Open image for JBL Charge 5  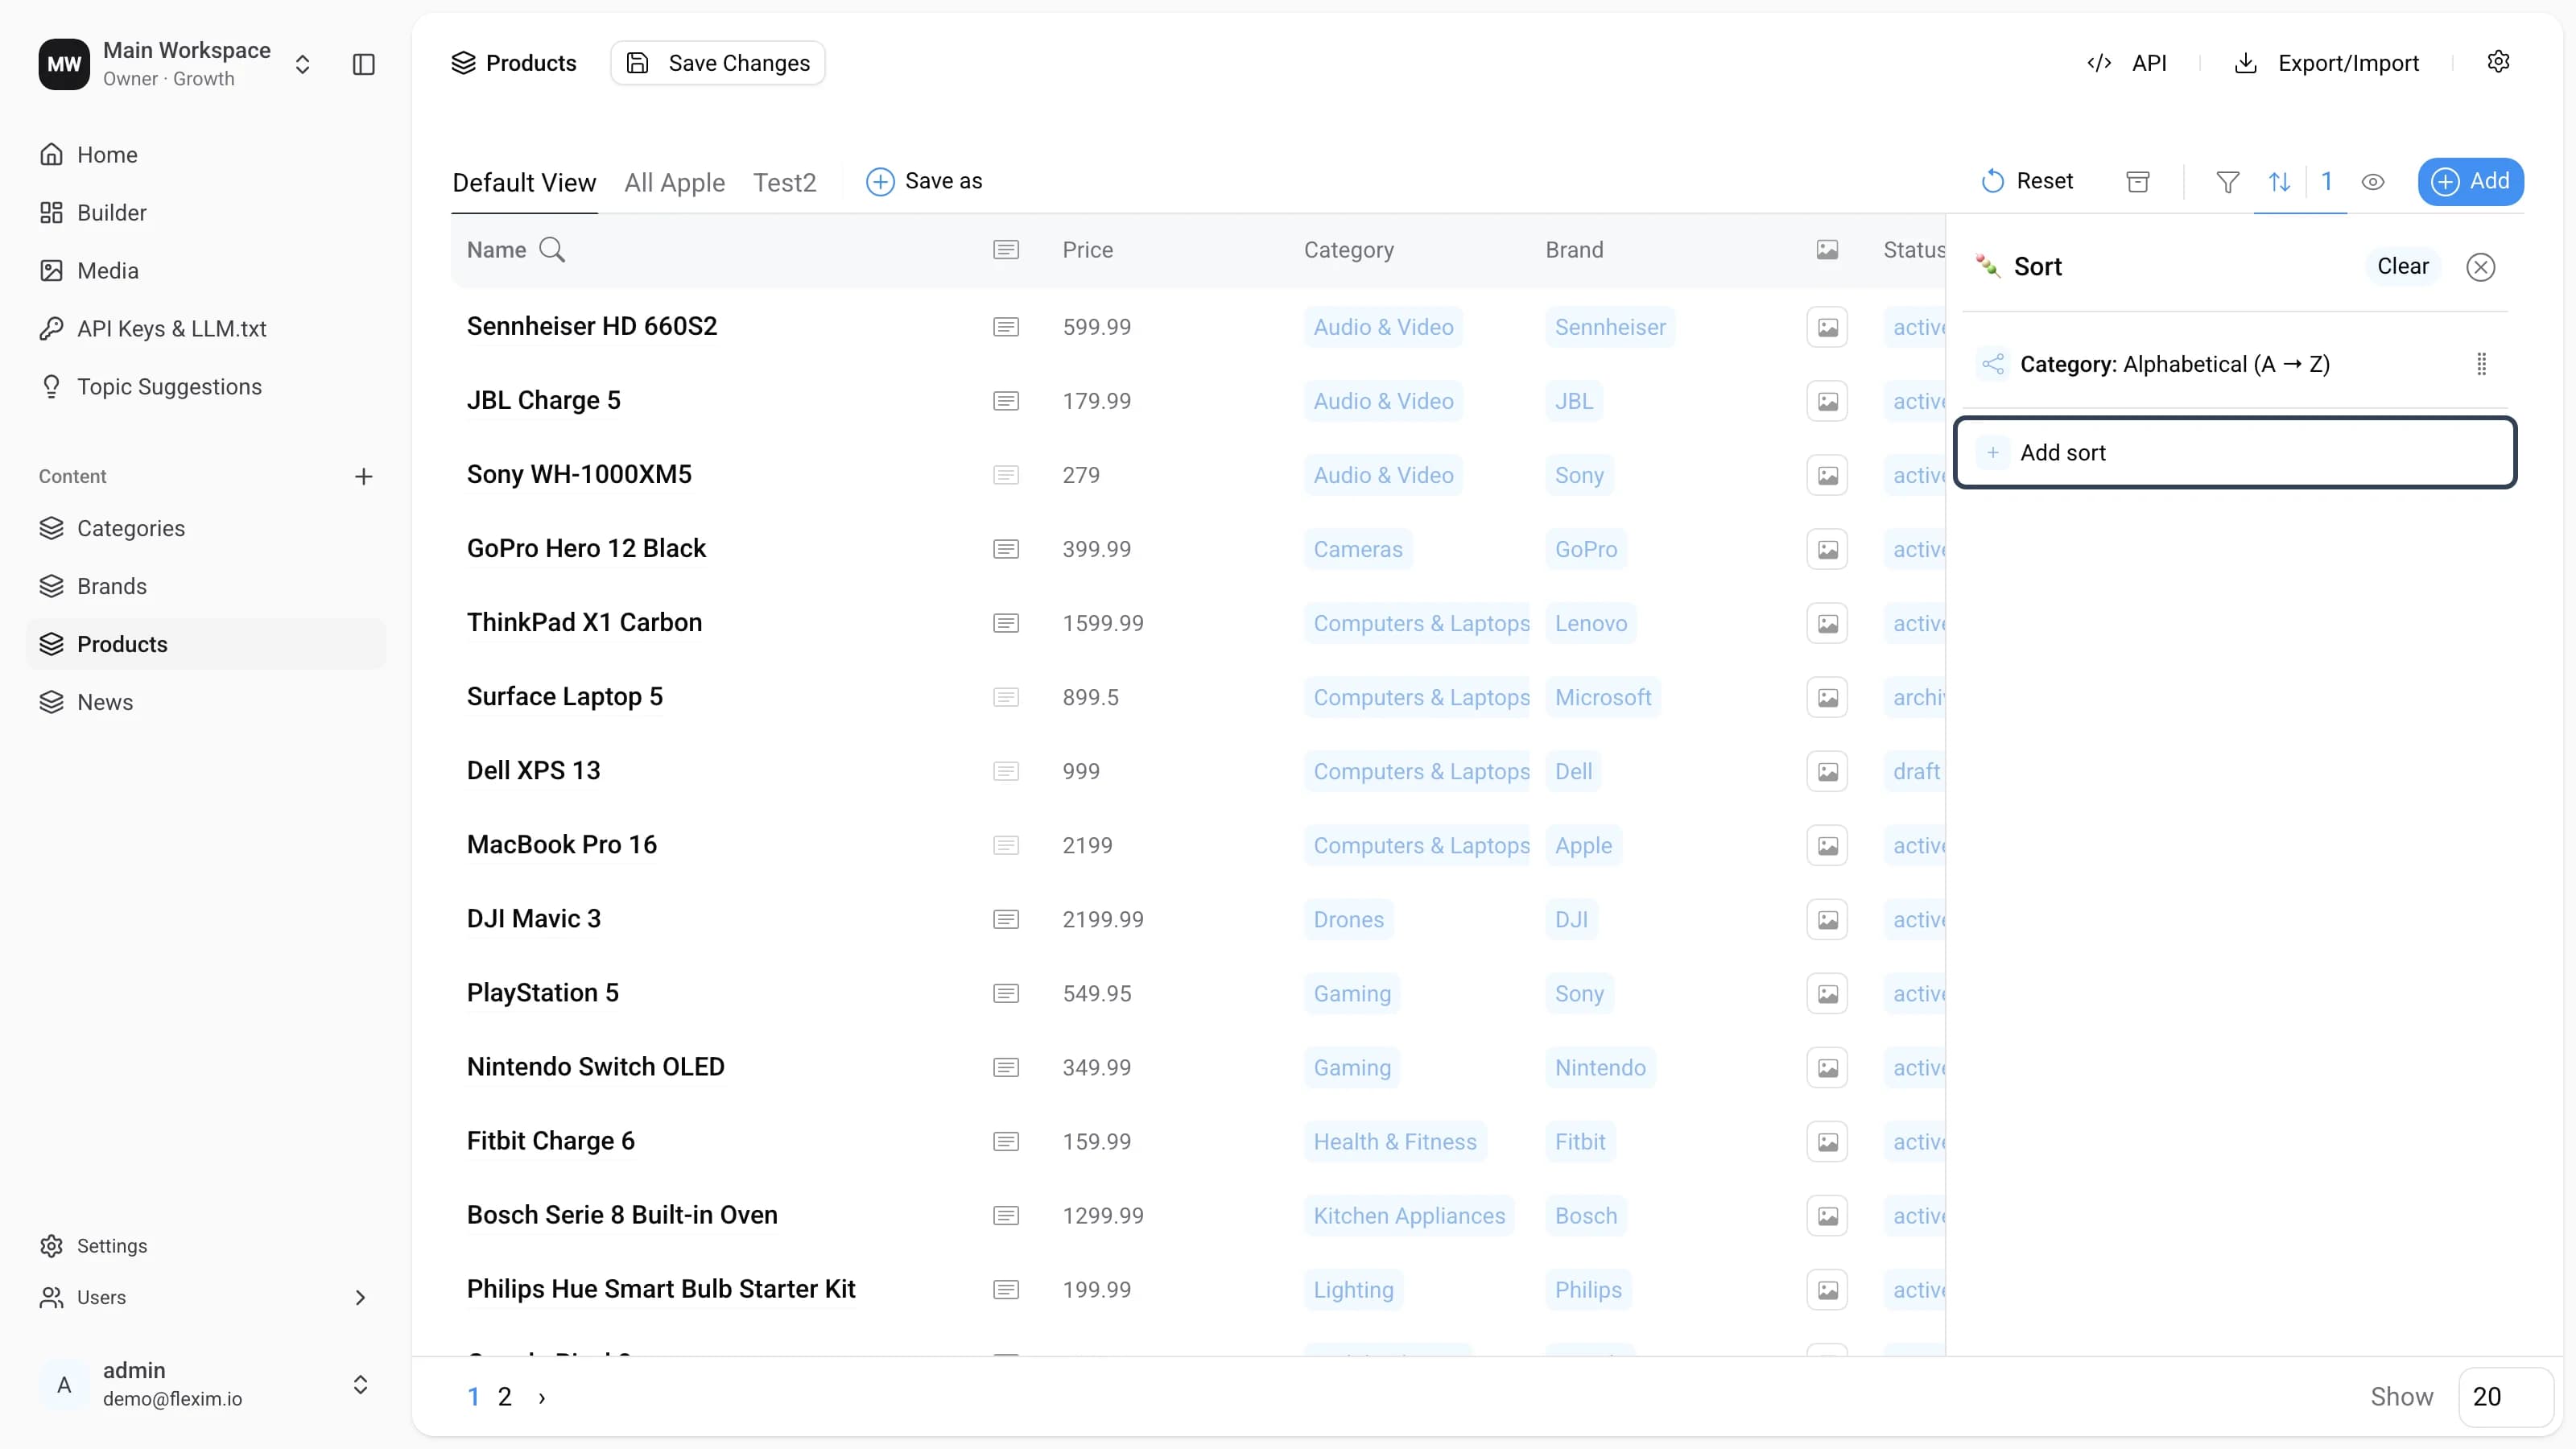[1827, 401]
